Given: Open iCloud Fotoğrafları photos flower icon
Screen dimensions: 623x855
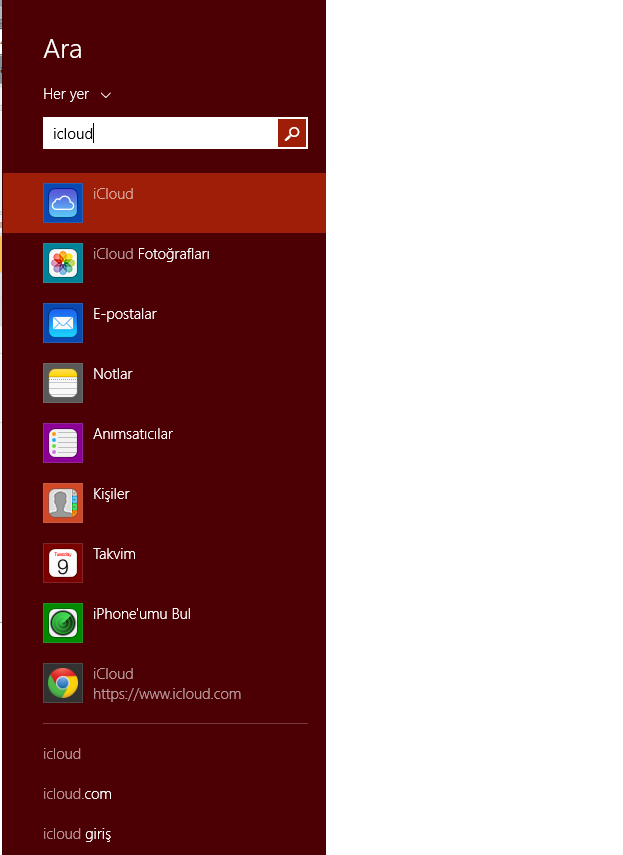Looking at the screenshot, I should (63, 263).
